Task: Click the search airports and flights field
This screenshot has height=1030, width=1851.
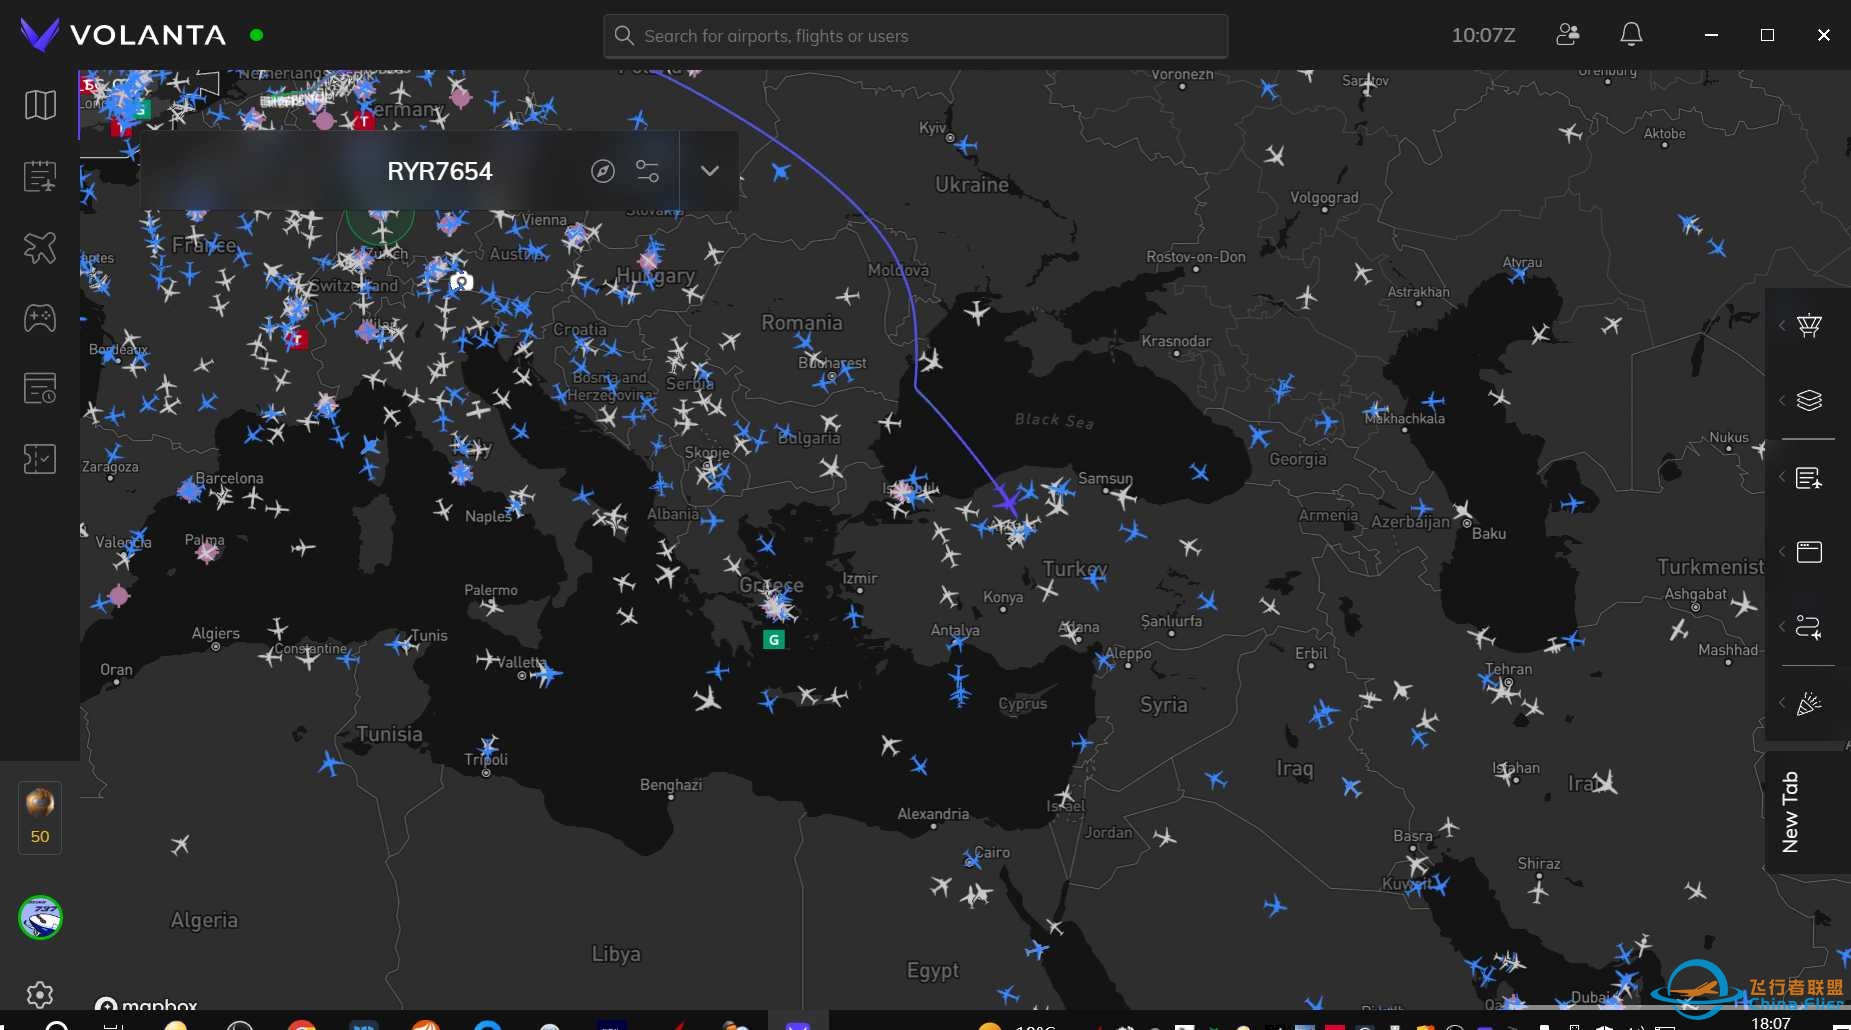Action: [915, 36]
